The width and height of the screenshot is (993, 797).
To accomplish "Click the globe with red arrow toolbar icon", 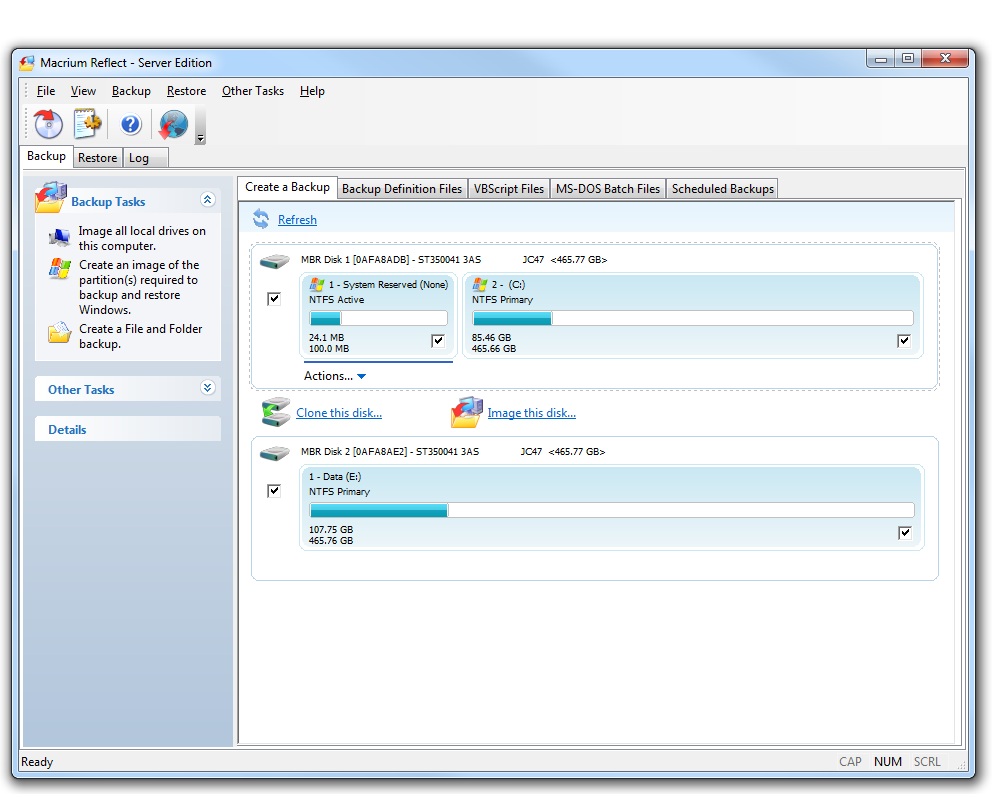I will click(x=173, y=124).
